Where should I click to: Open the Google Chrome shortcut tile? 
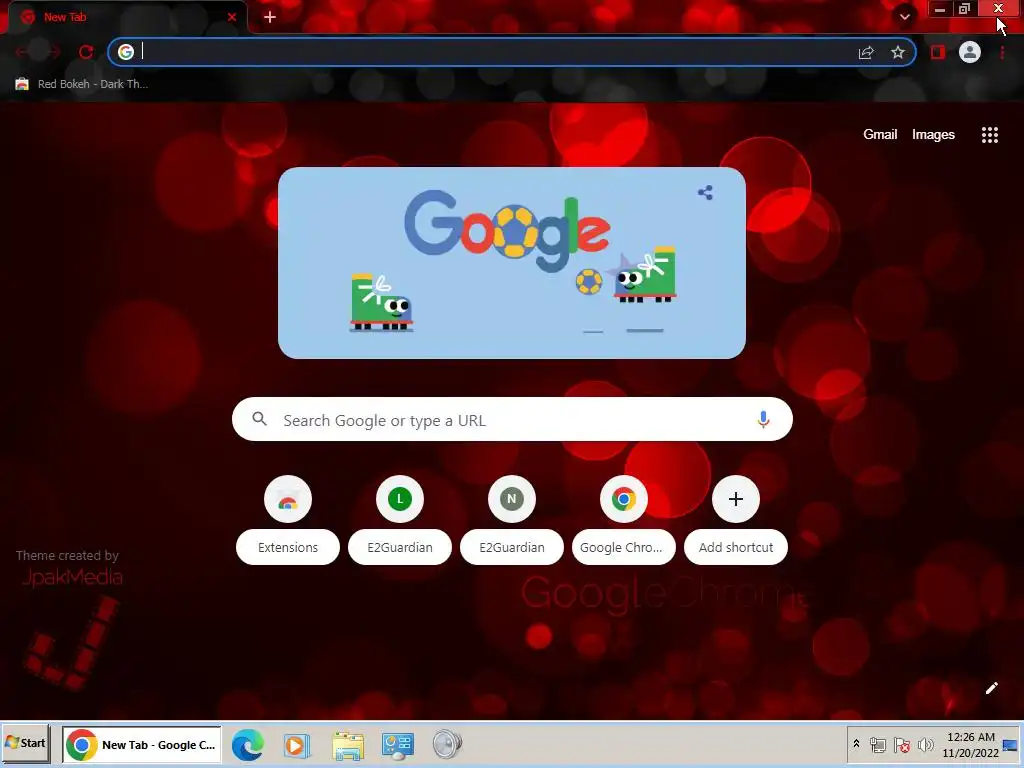coord(624,520)
